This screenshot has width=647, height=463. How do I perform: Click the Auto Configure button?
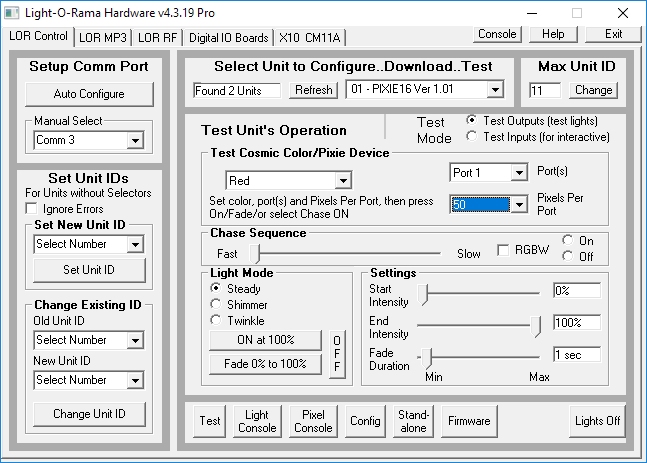click(x=89, y=94)
